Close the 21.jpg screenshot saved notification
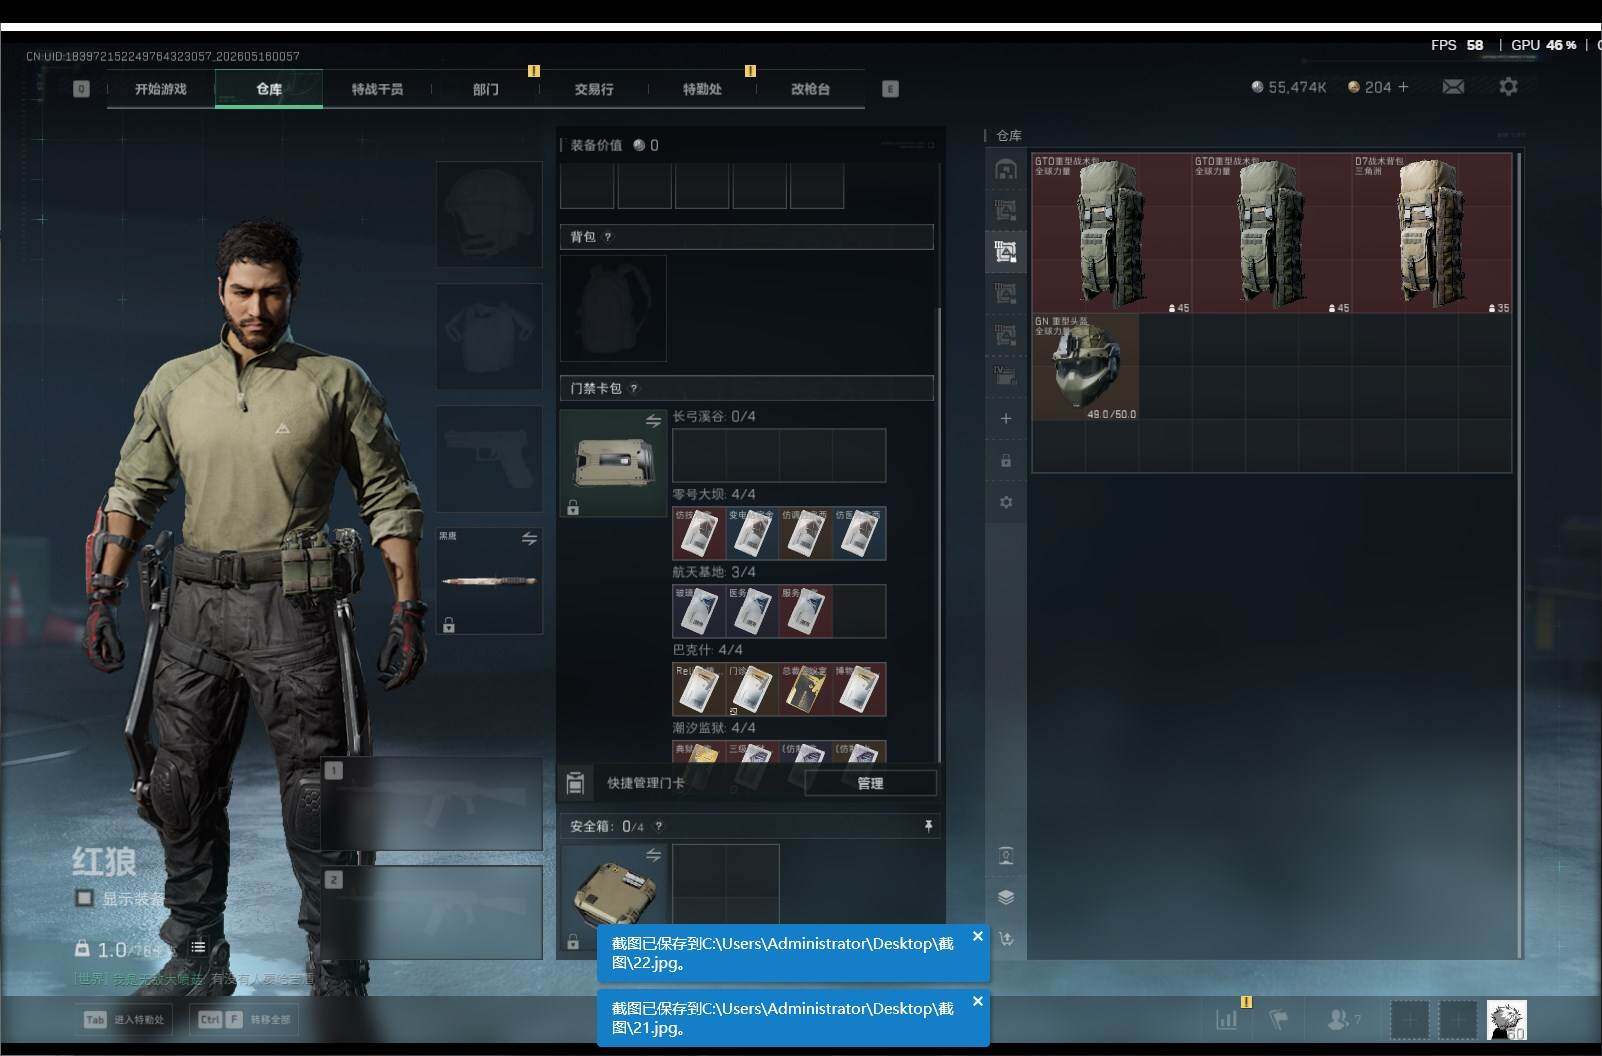 (x=978, y=1001)
